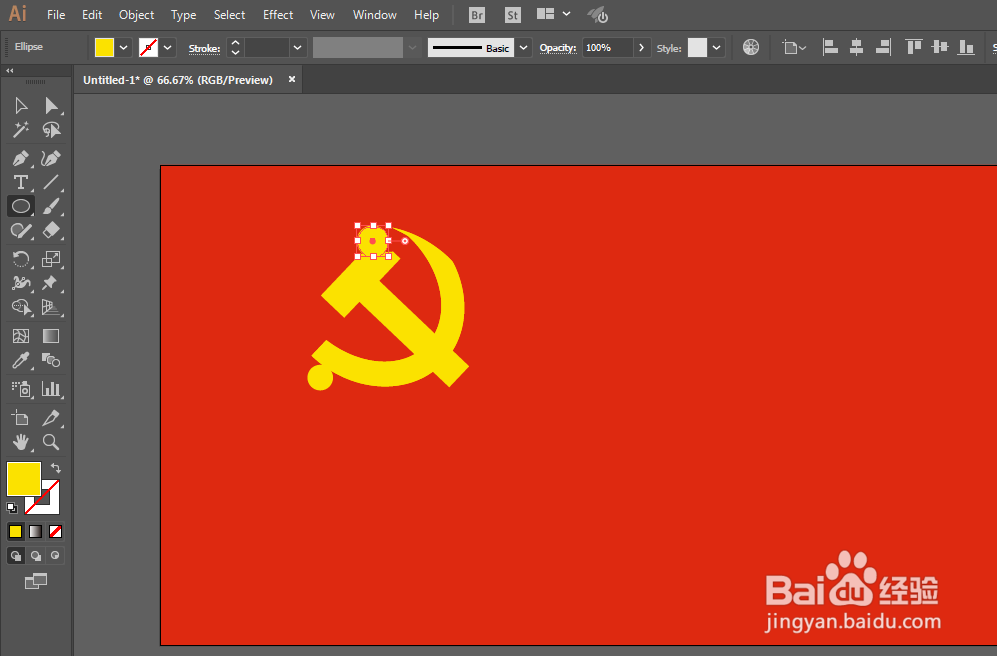Select the Shape Builder tool
This screenshot has width=997, height=656.
[x=20, y=307]
